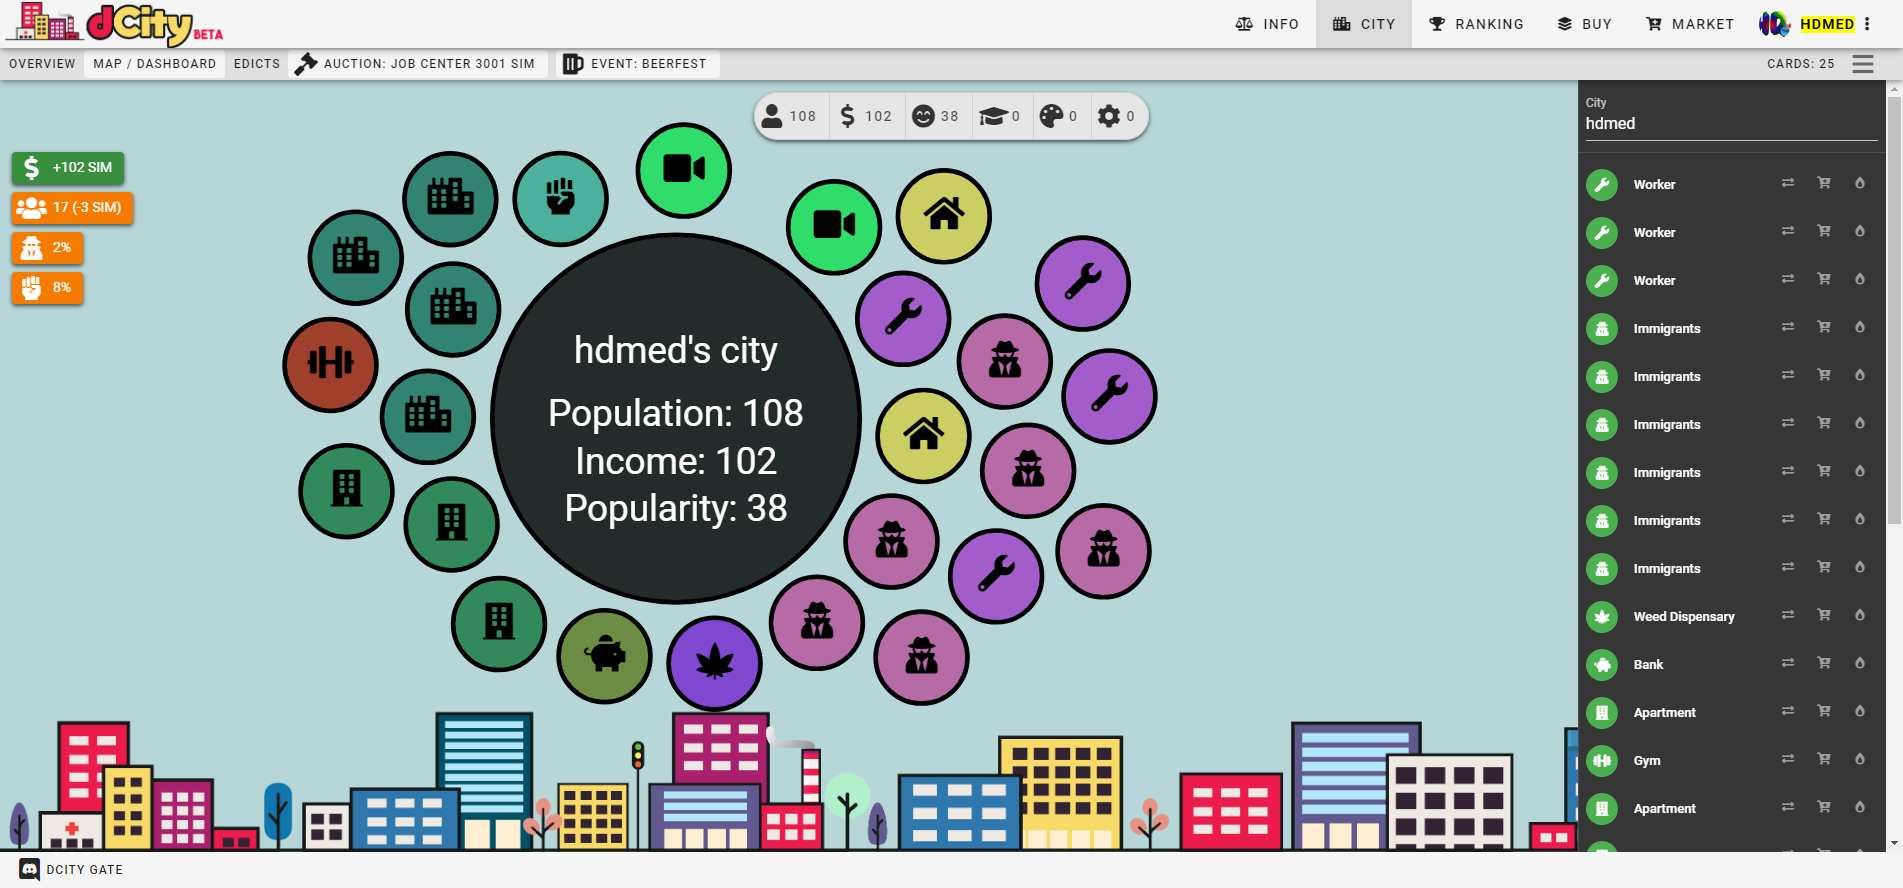Burn the Gym card
1903x888 pixels.
1860,759
